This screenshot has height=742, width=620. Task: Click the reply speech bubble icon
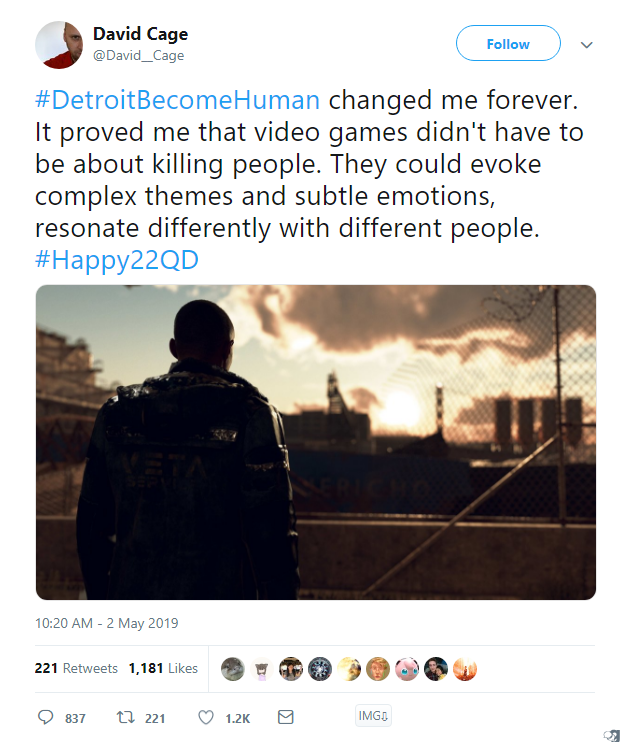pos(45,717)
